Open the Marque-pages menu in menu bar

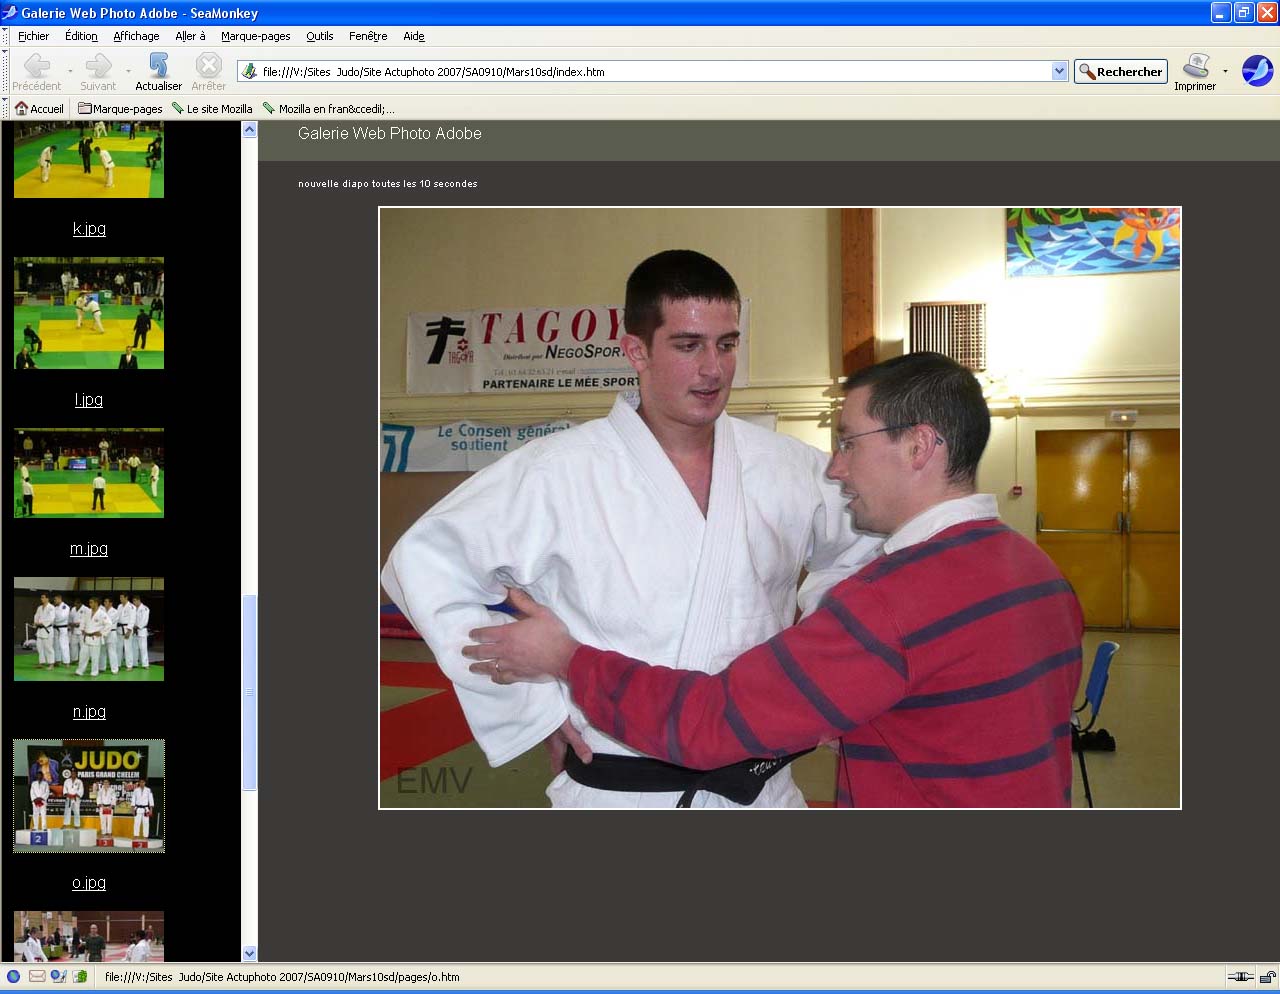(255, 36)
